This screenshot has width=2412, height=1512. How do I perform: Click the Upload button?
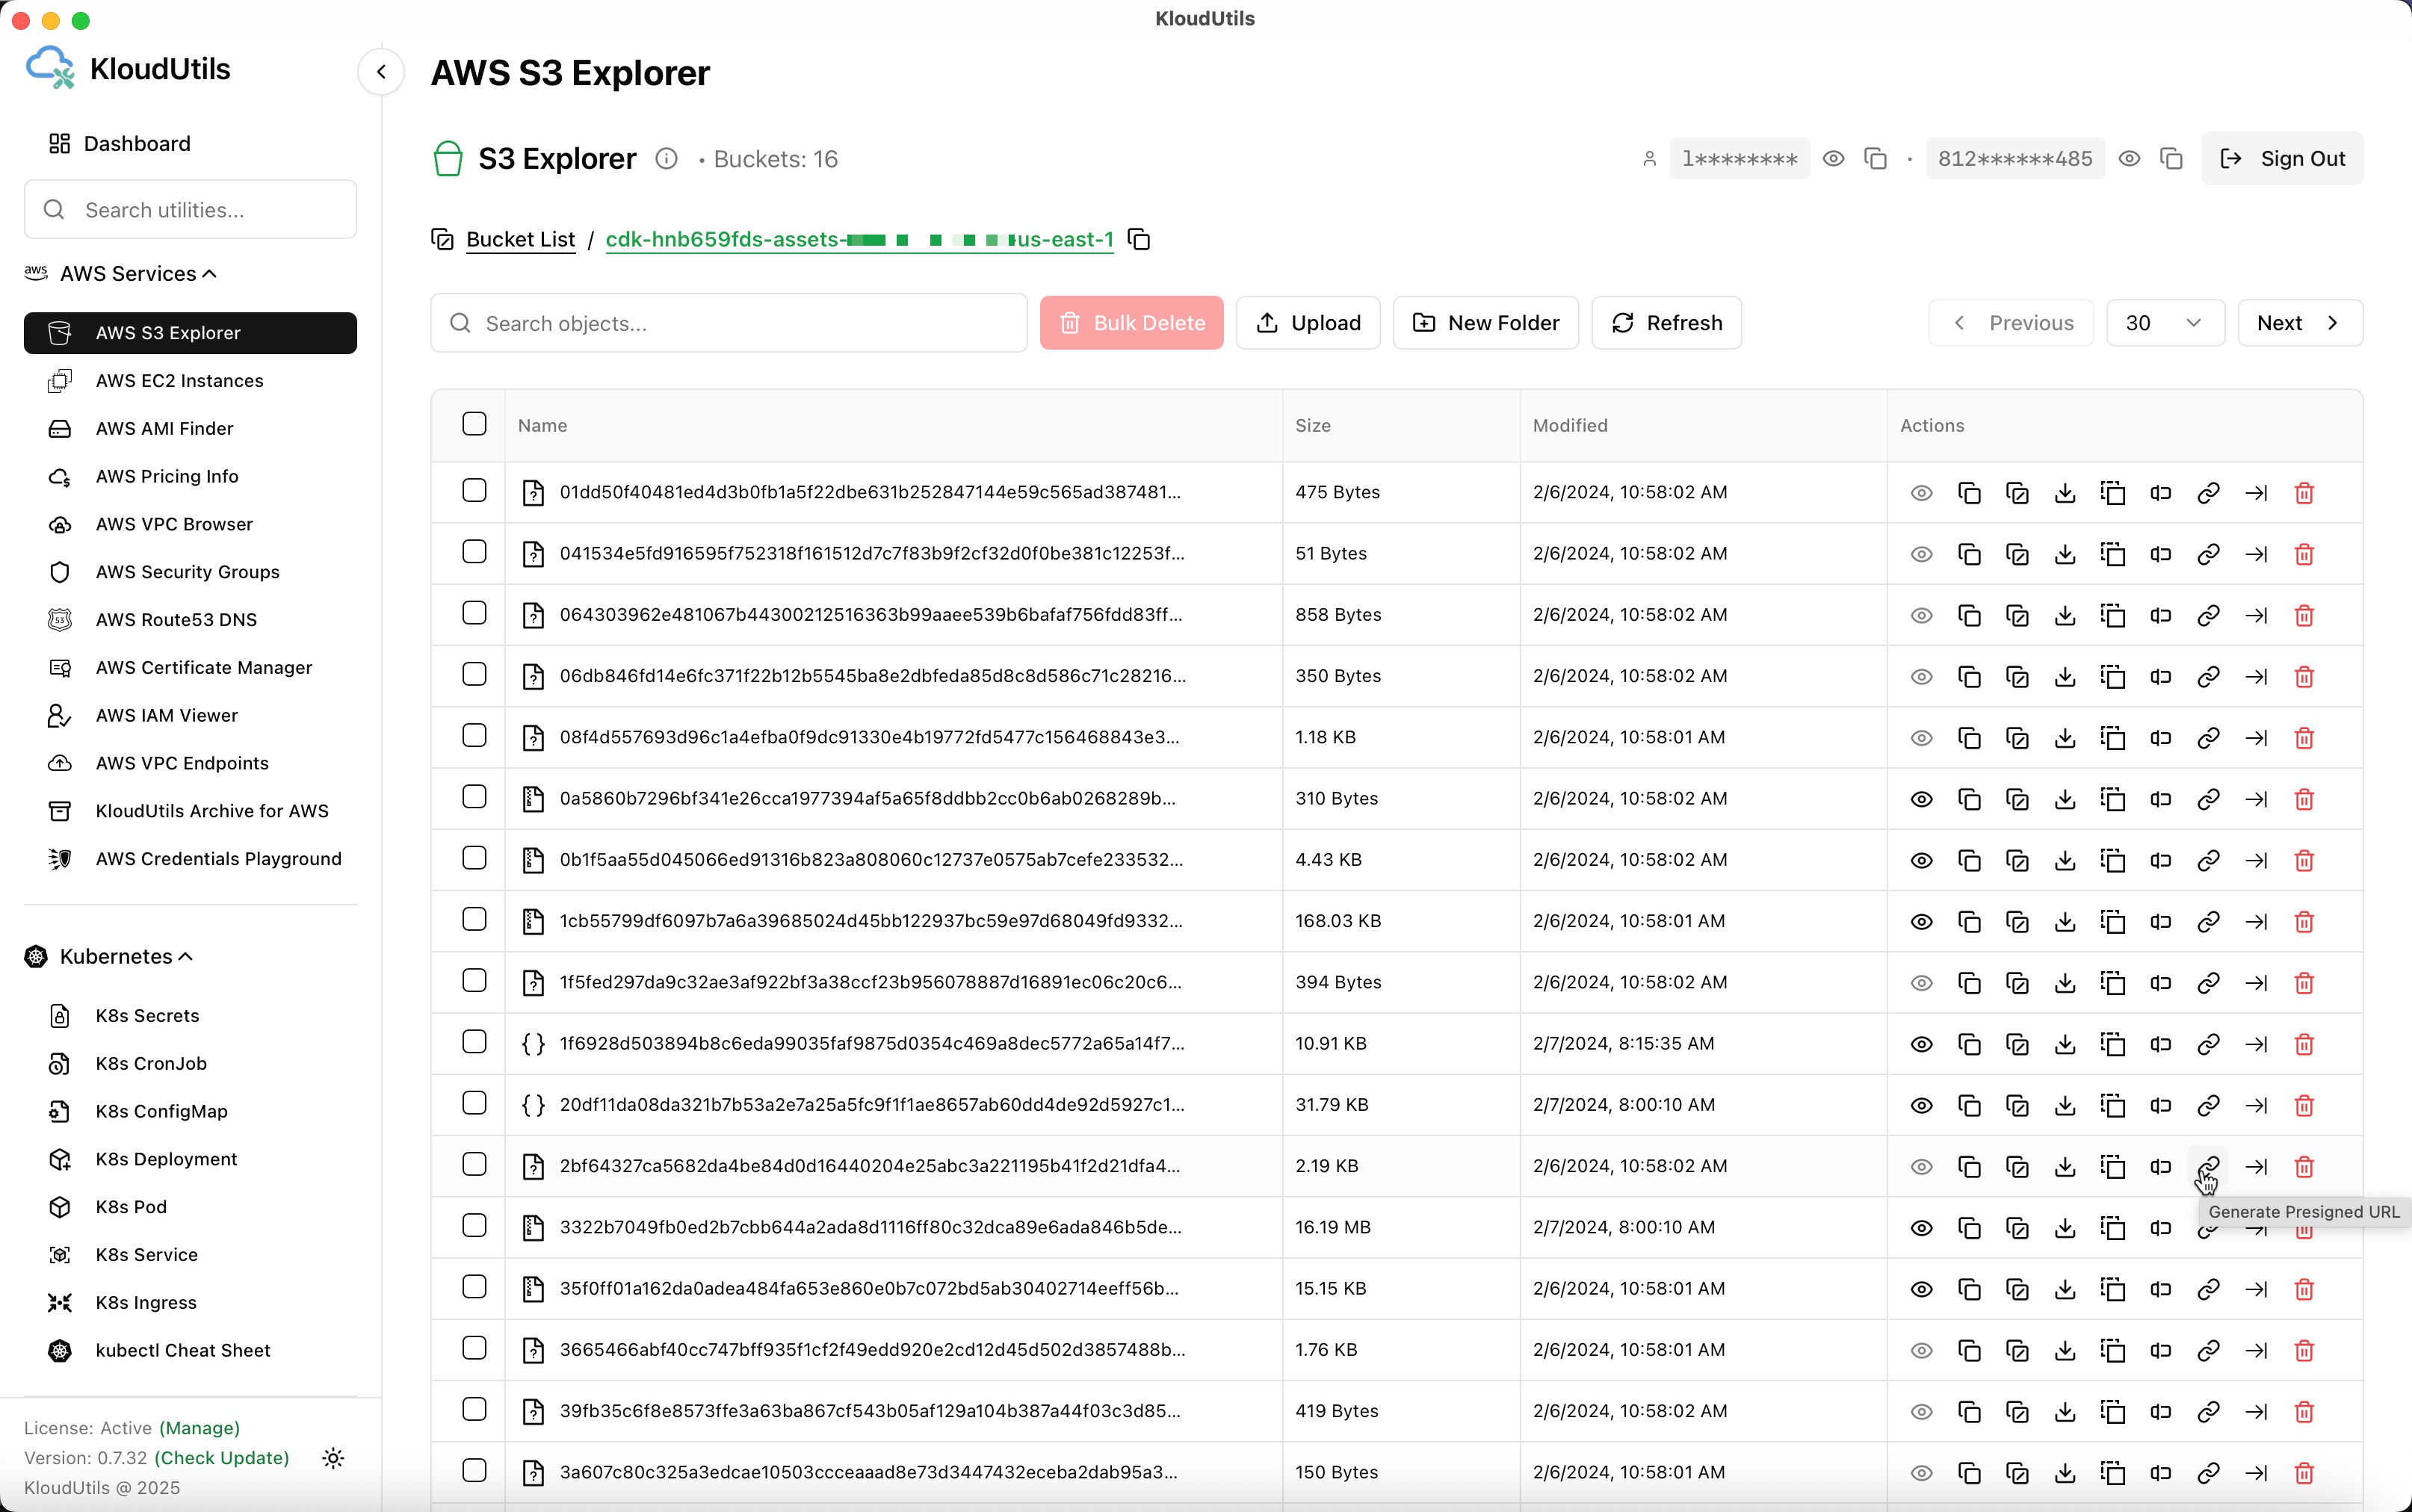click(1307, 323)
